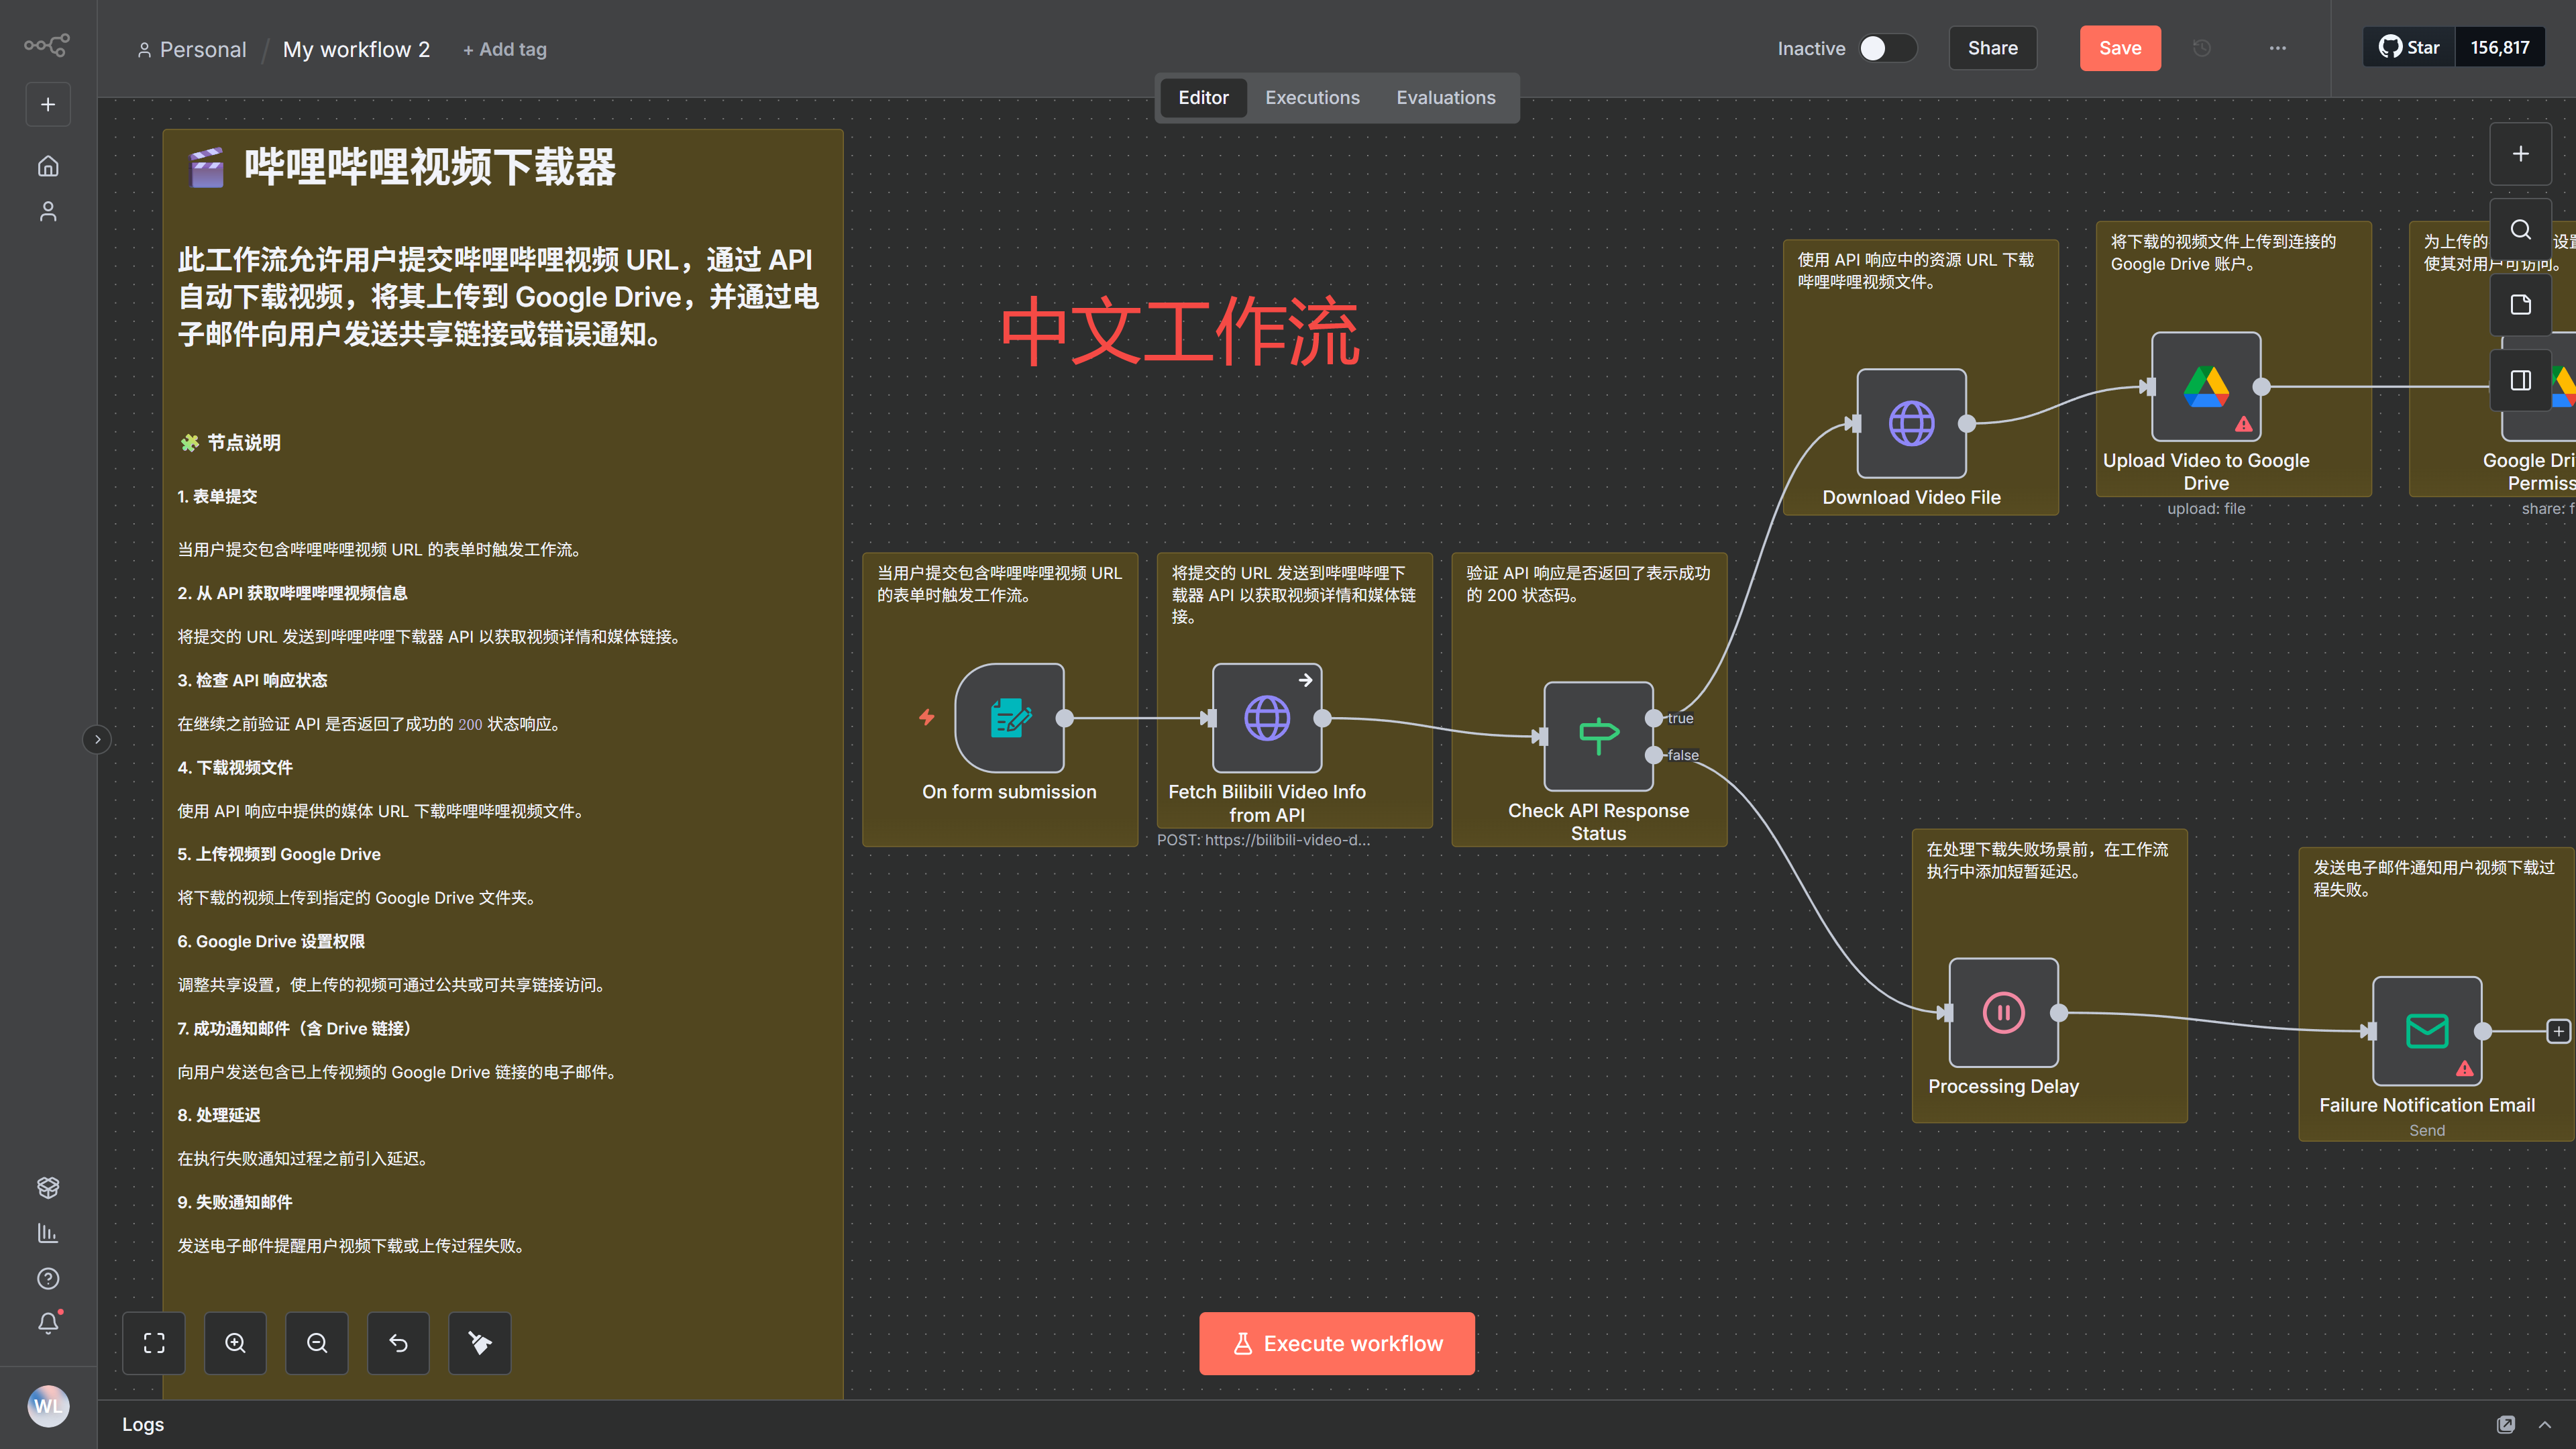
Task: Switch to the Executions tab
Action: 1312,98
